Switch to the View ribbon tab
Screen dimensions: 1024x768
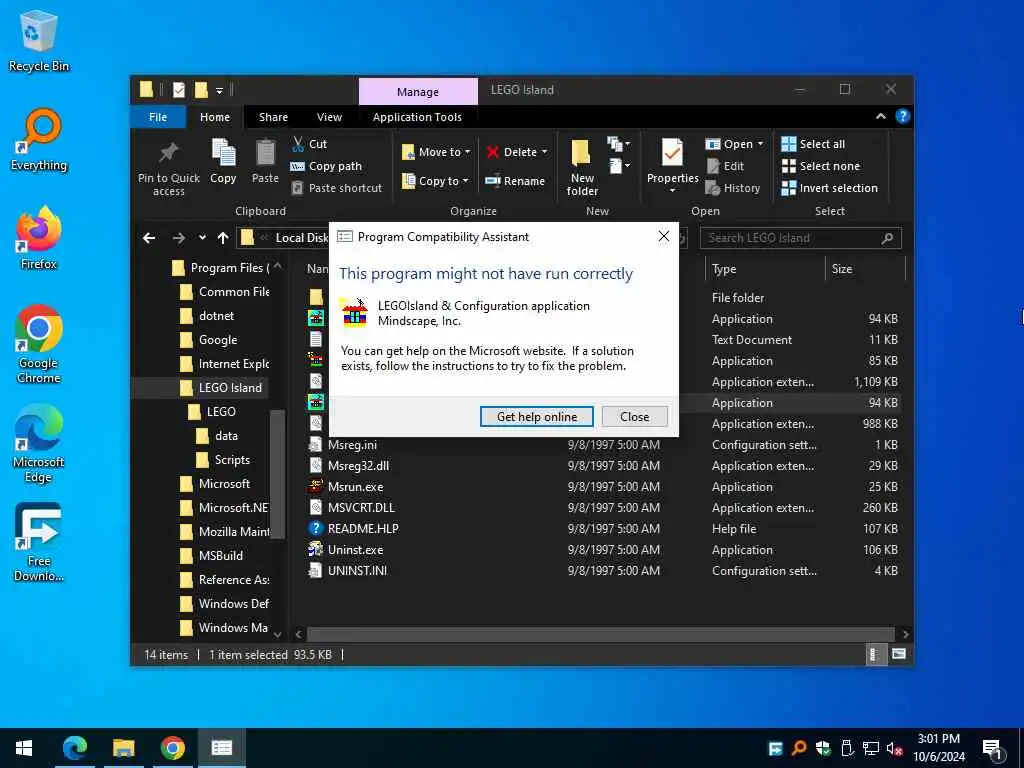(329, 117)
